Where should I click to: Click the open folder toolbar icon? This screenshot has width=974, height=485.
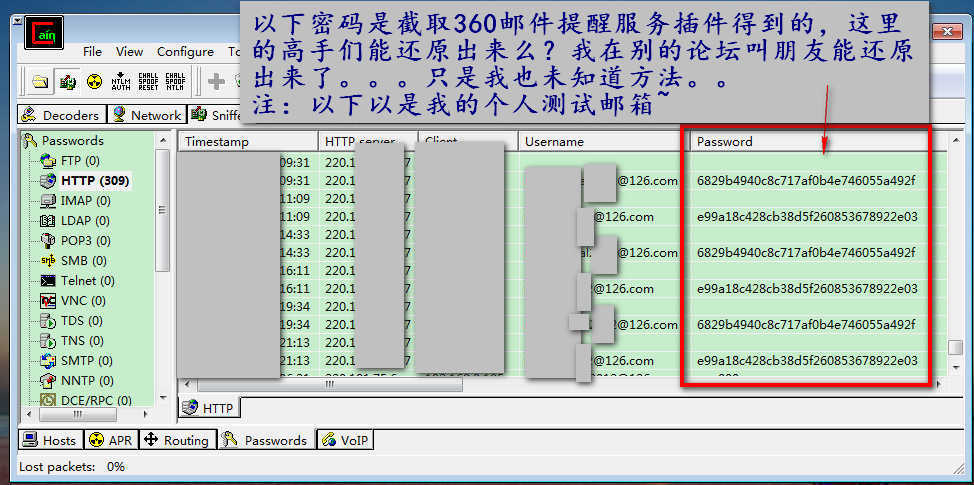41,81
